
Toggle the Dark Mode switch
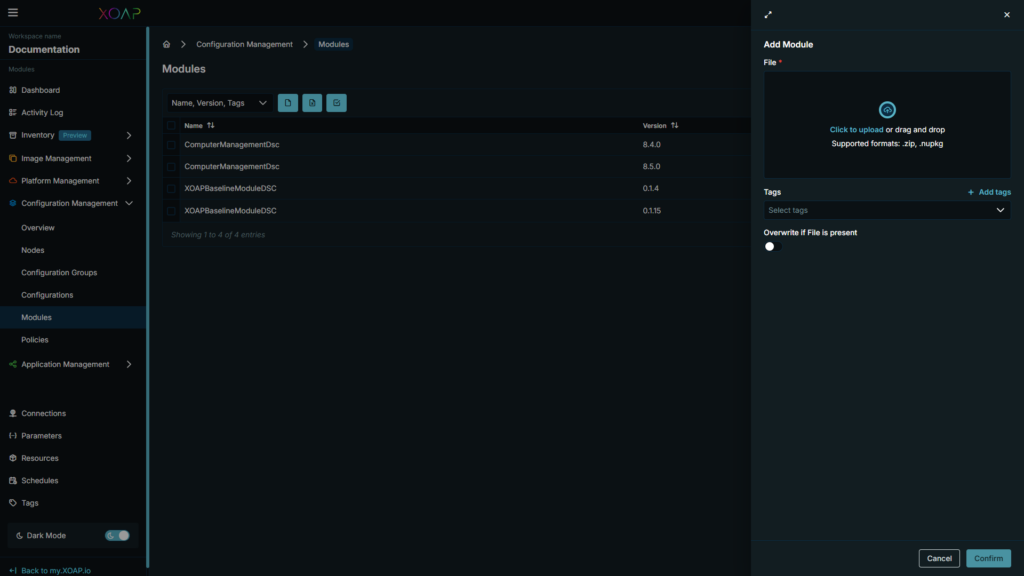(118, 536)
